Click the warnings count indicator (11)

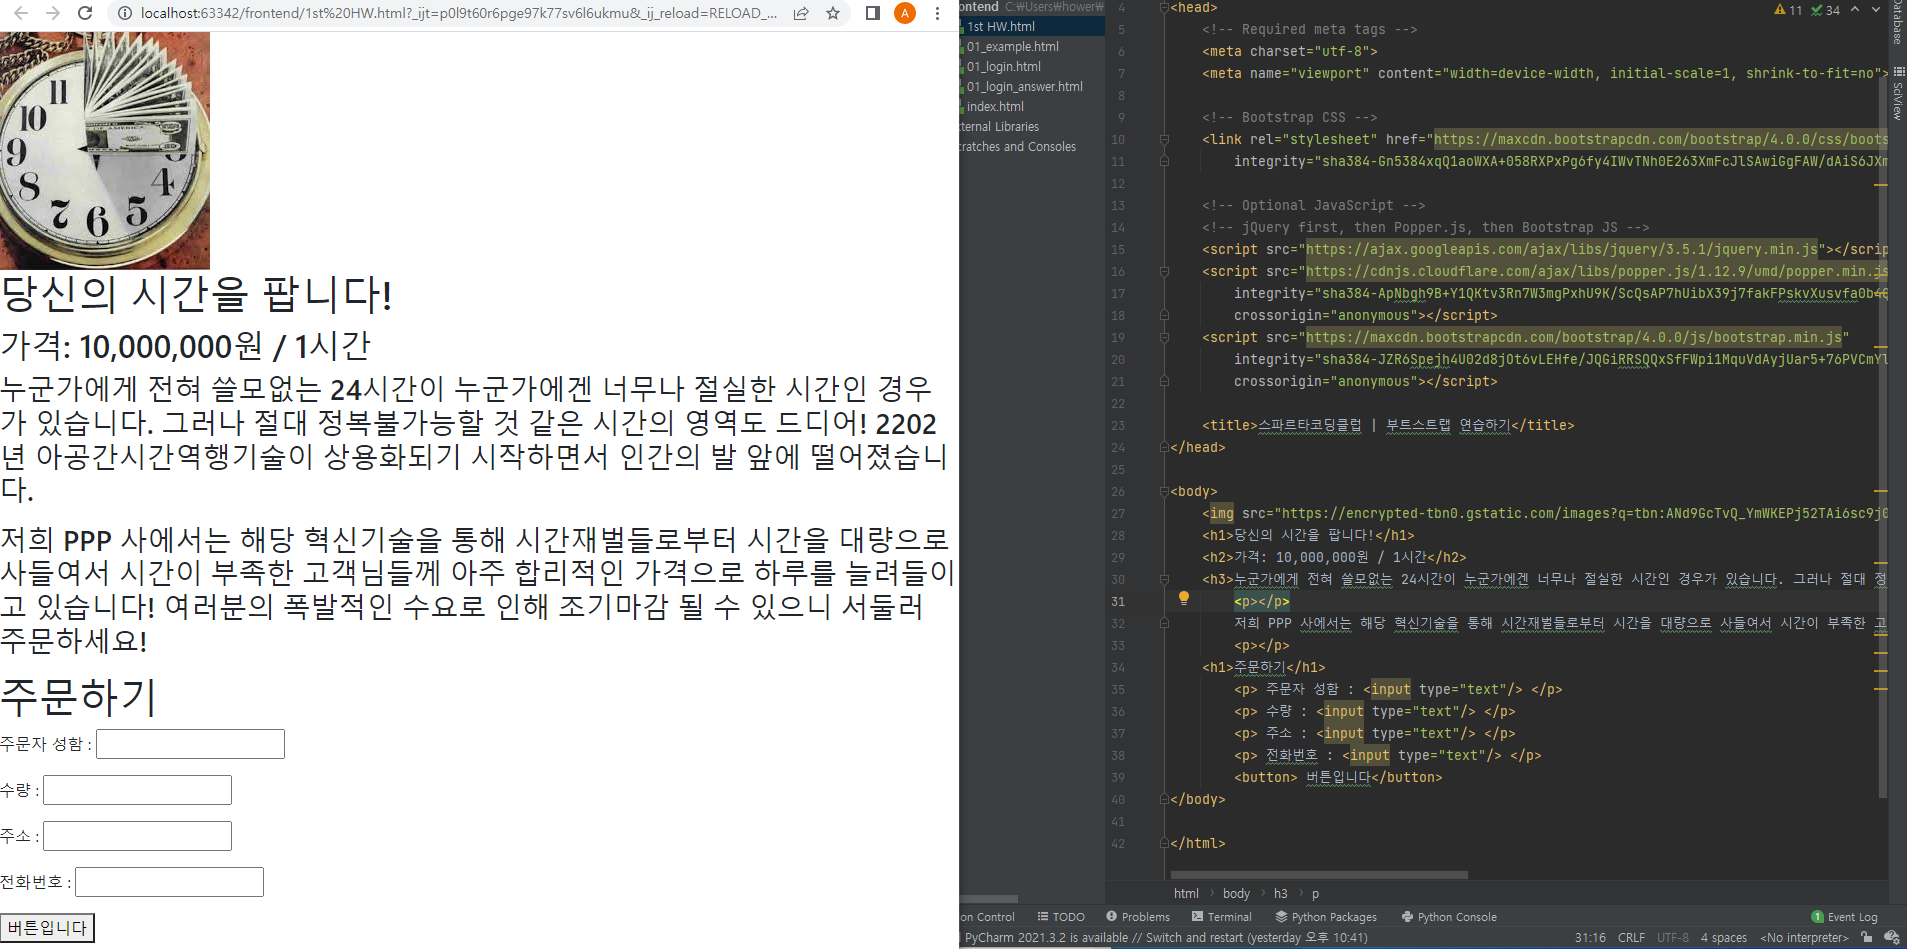coord(1788,10)
